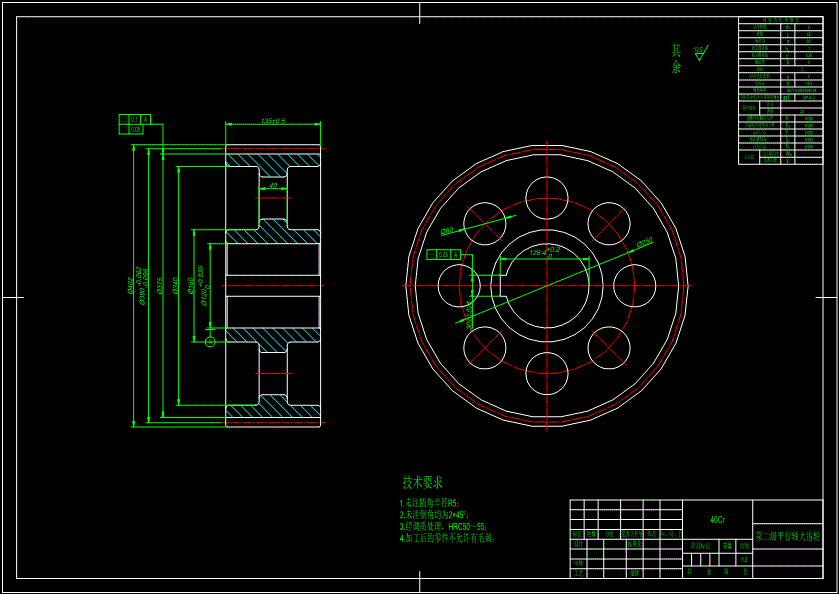
Task: Select the 0.1 A tolerance frame in section view
Action: [x=135, y=119]
